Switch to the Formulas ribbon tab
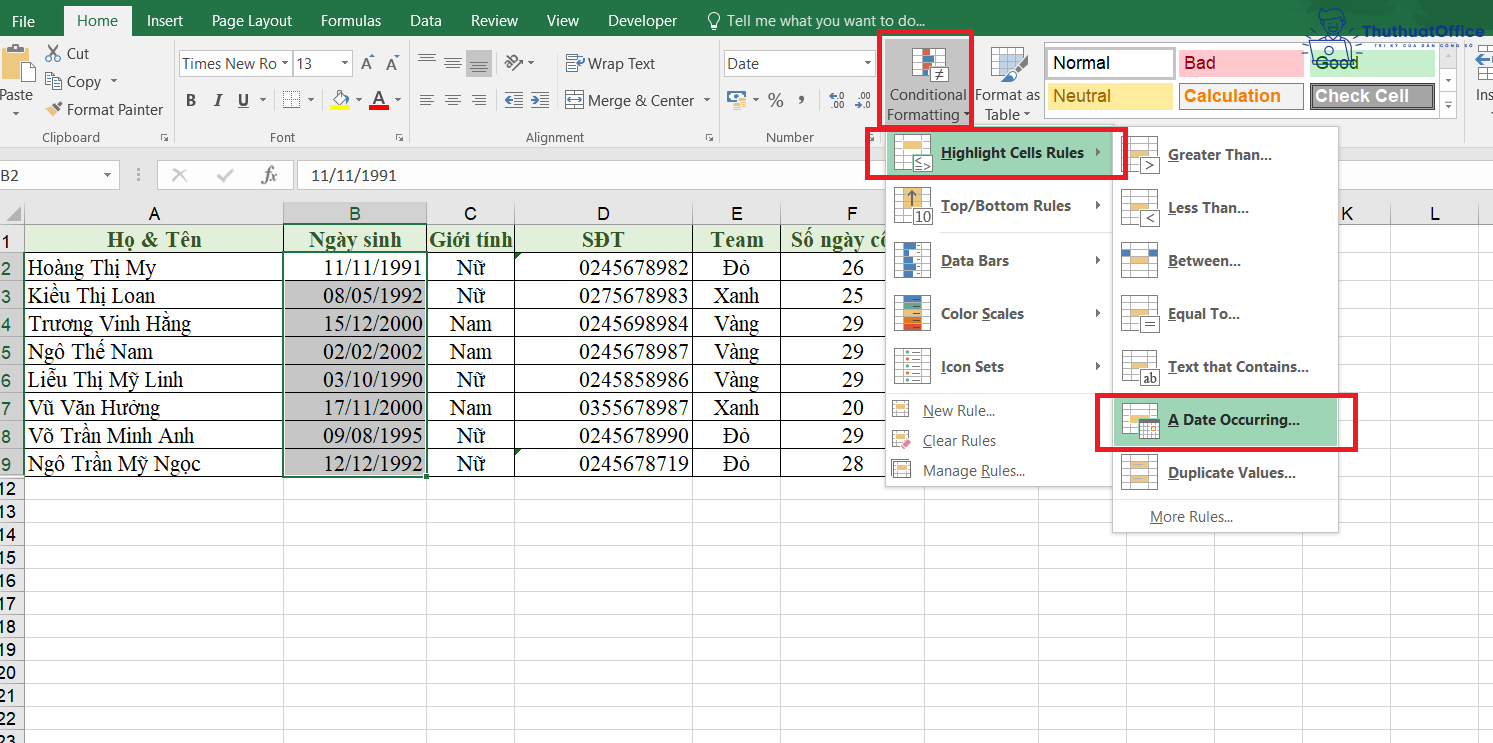 351,20
